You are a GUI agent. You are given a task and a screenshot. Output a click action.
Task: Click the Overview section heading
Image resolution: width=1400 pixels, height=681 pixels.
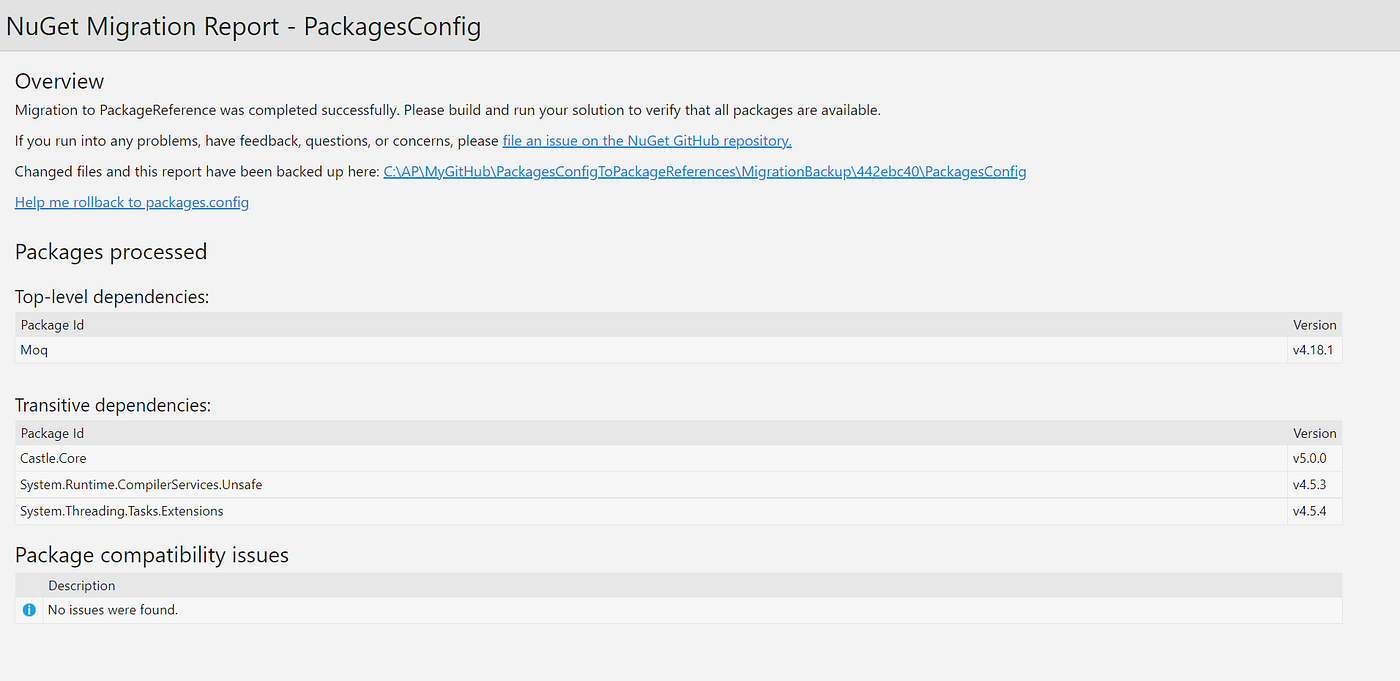tap(59, 81)
